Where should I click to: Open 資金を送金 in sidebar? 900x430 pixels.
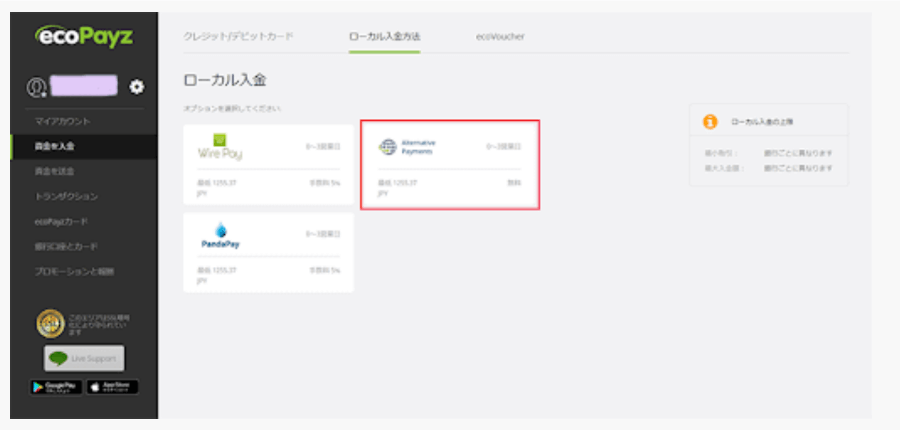(x=54, y=171)
